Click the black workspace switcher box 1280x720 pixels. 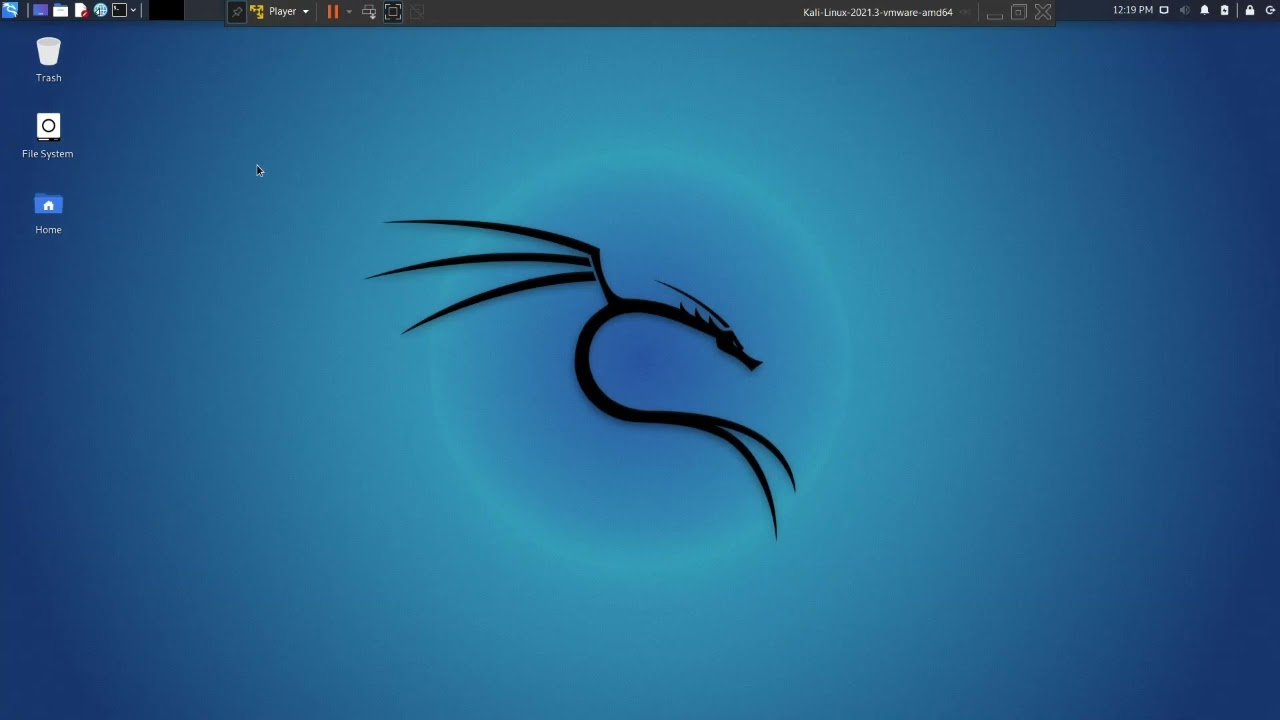click(166, 11)
